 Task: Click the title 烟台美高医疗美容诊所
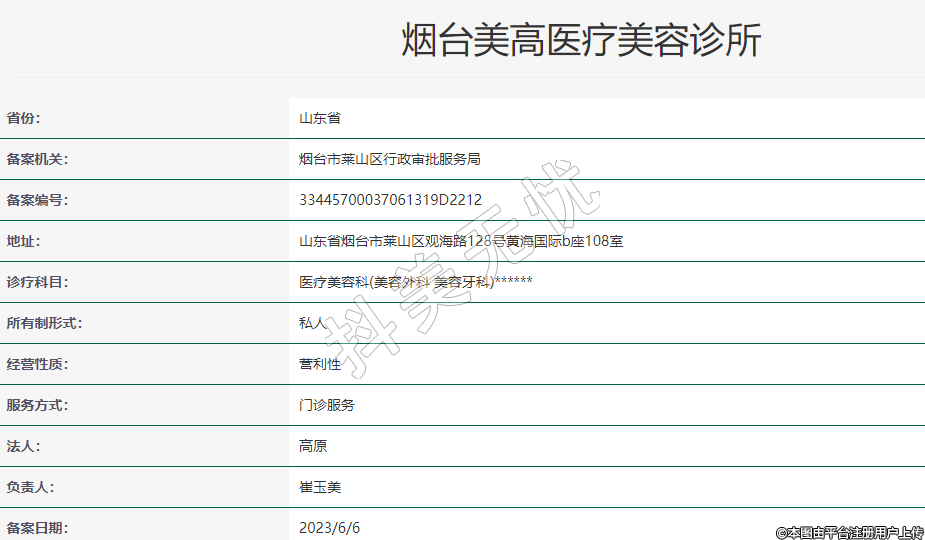[x=580, y=42]
